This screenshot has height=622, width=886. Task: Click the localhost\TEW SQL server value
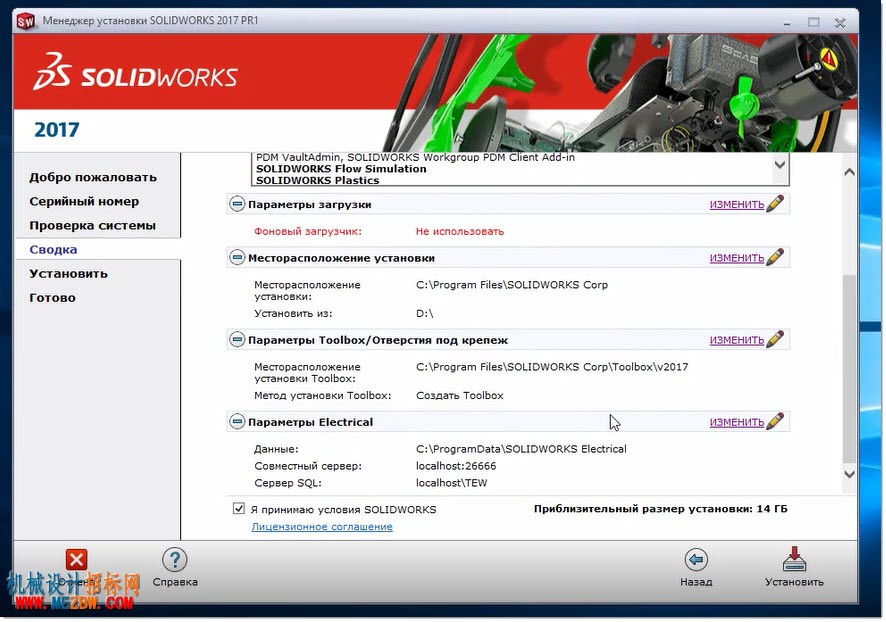(452, 484)
